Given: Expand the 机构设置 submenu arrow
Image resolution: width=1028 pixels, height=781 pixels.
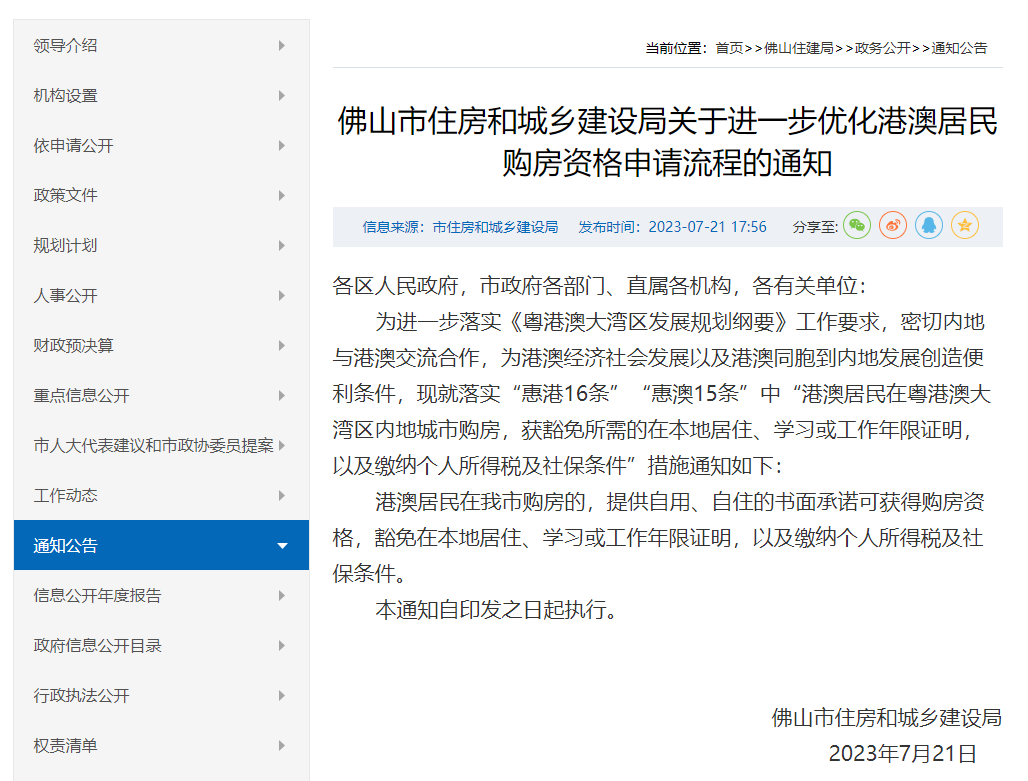Looking at the screenshot, I should [282, 96].
